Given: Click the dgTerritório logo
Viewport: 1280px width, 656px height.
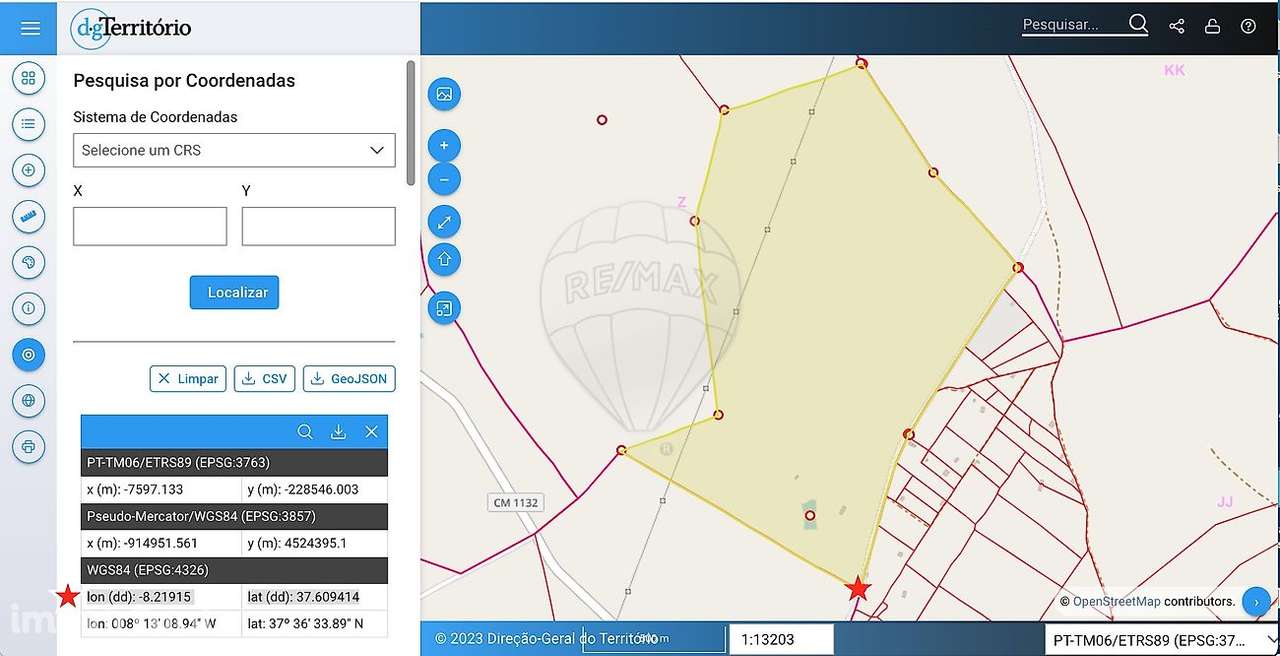Looking at the screenshot, I should [131, 28].
